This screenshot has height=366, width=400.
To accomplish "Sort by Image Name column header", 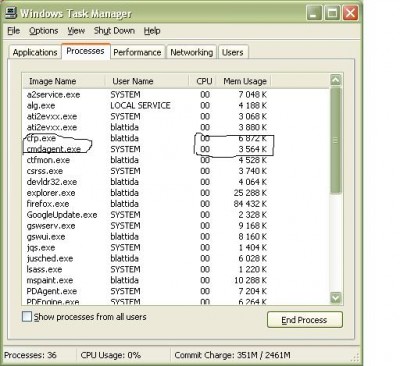I will pos(64,81).
